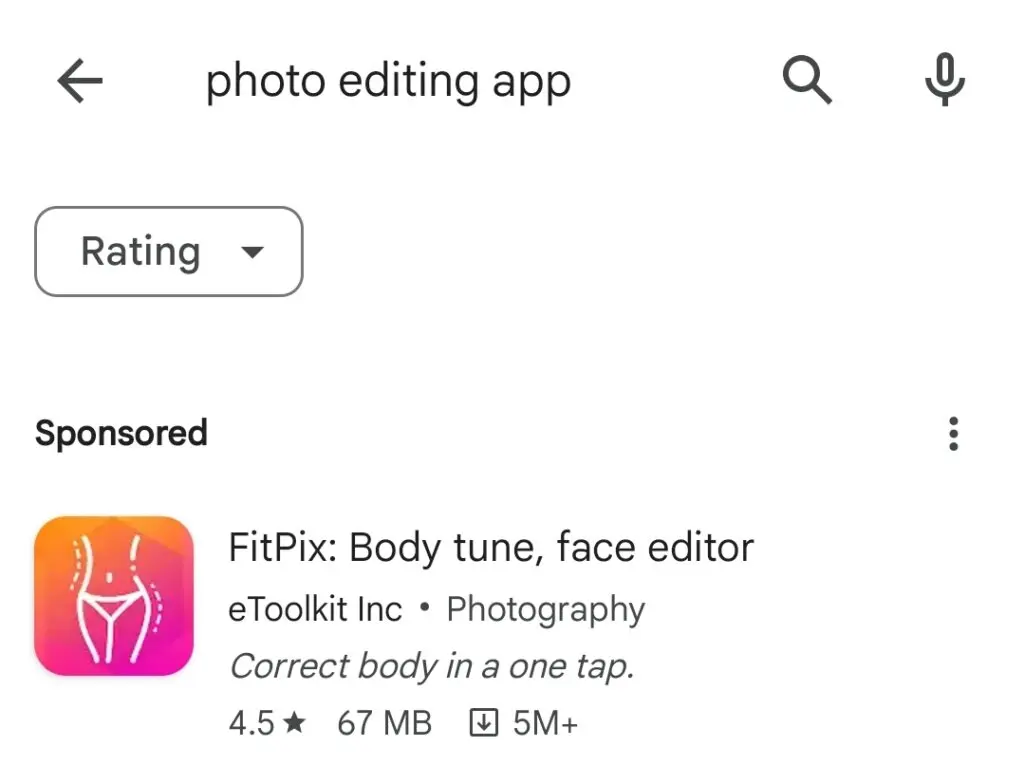The height and width of the screenshot is (784, 1024).
Task: Start voice search with the microphone
Action: pyautogui.click(x=944, y=80)
